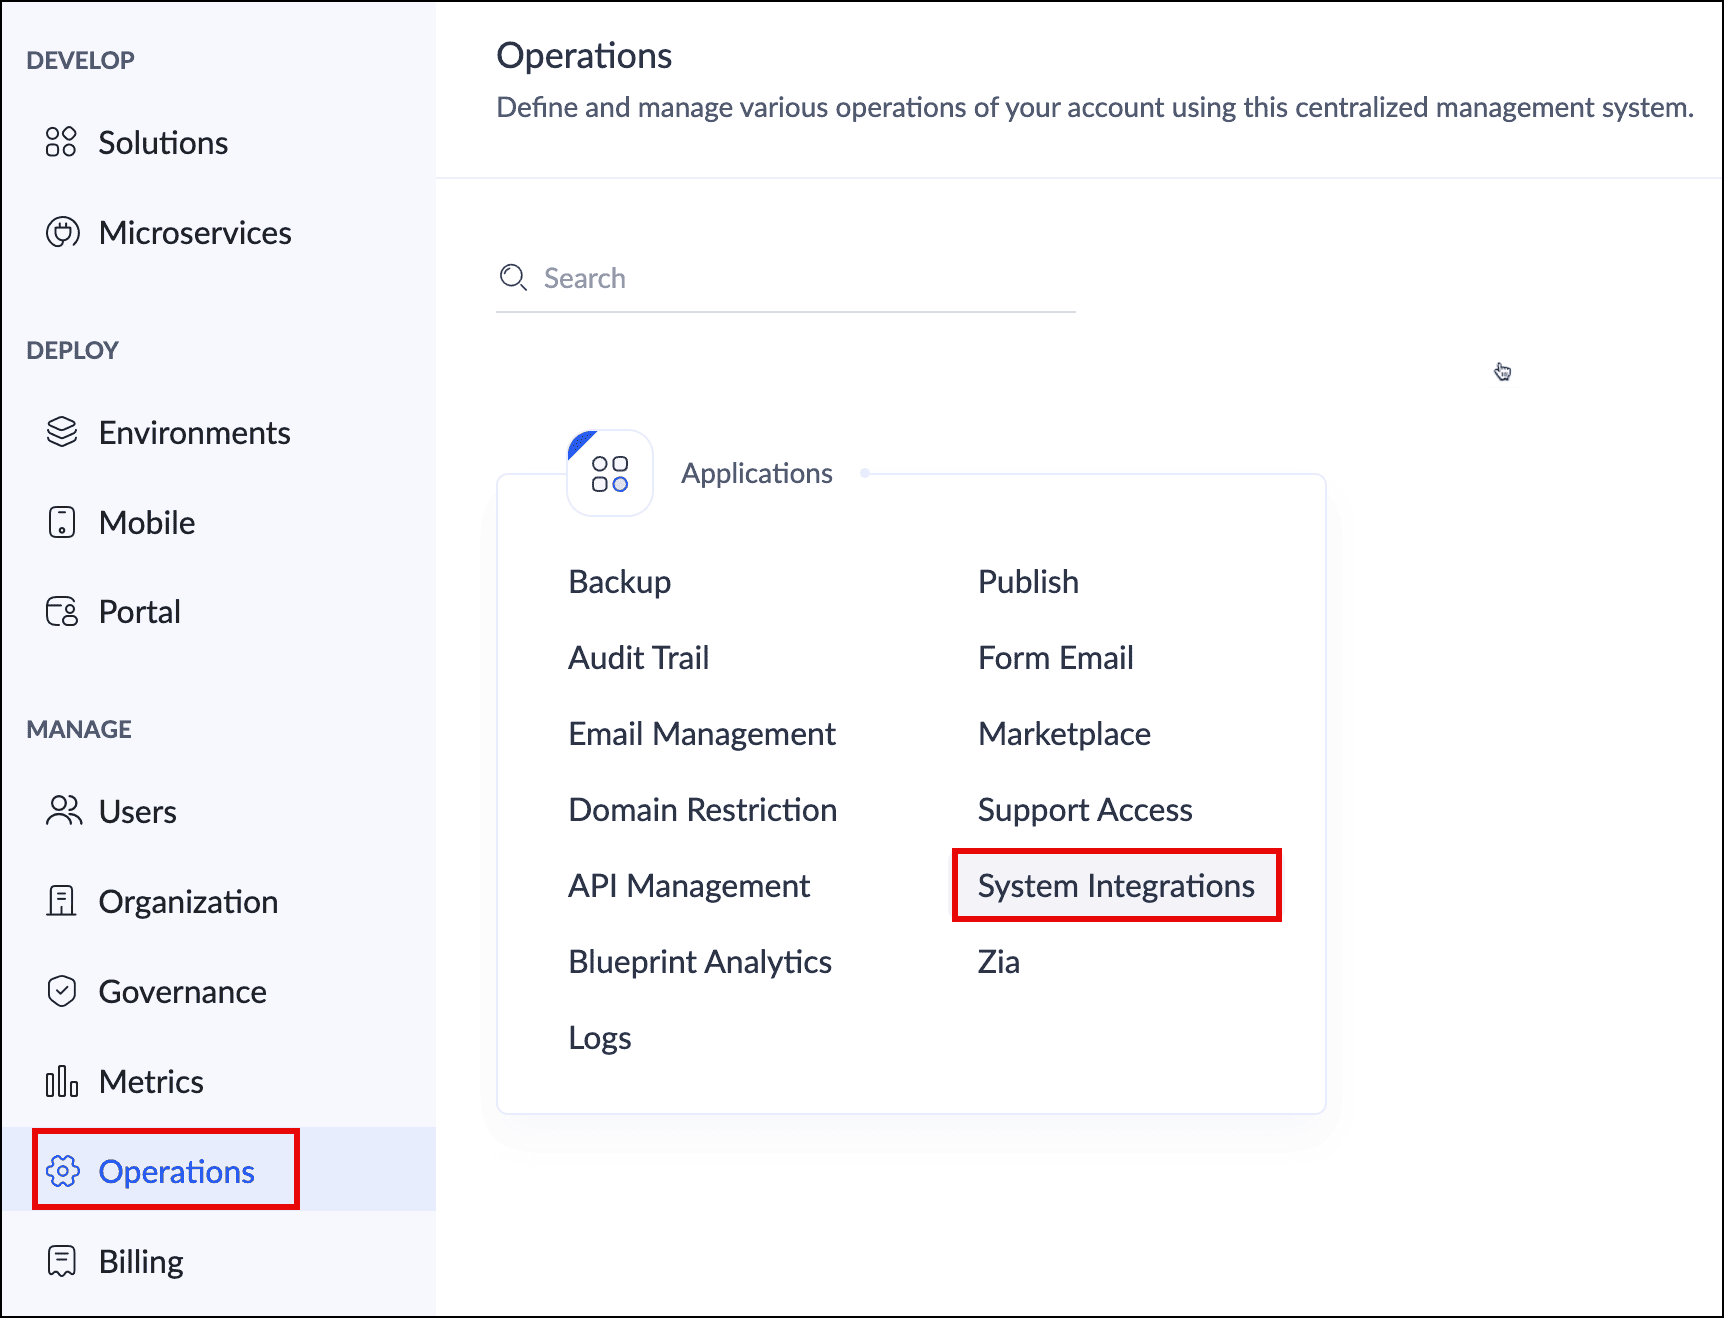Click the Mobile device icon

click(62, 522)
